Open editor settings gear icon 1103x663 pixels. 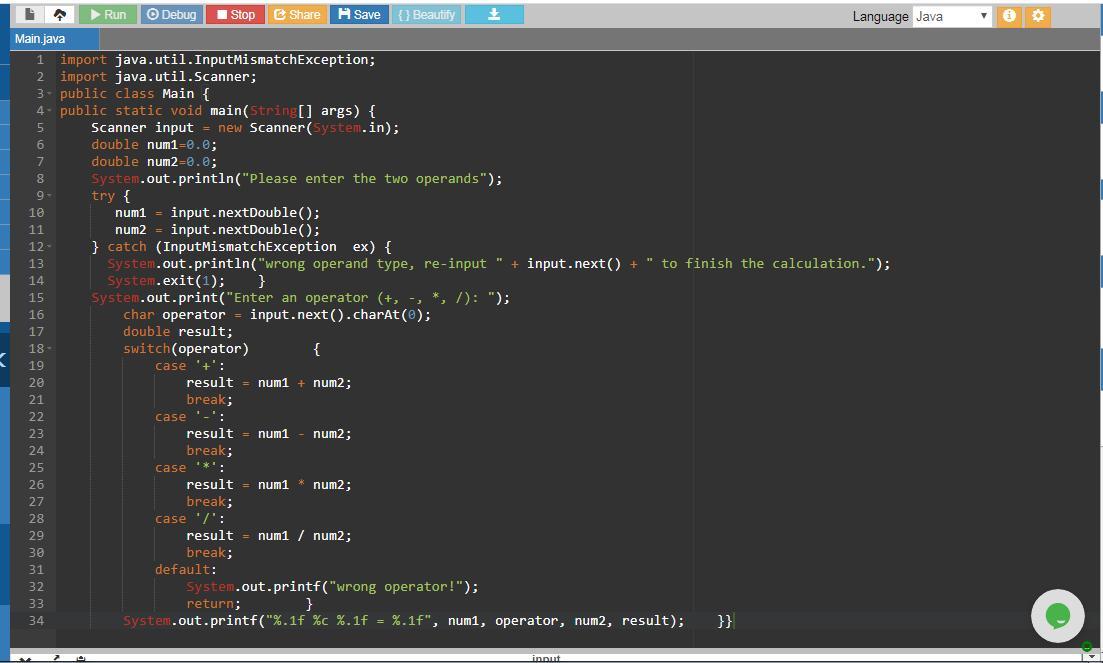[x=1038, y=16]
